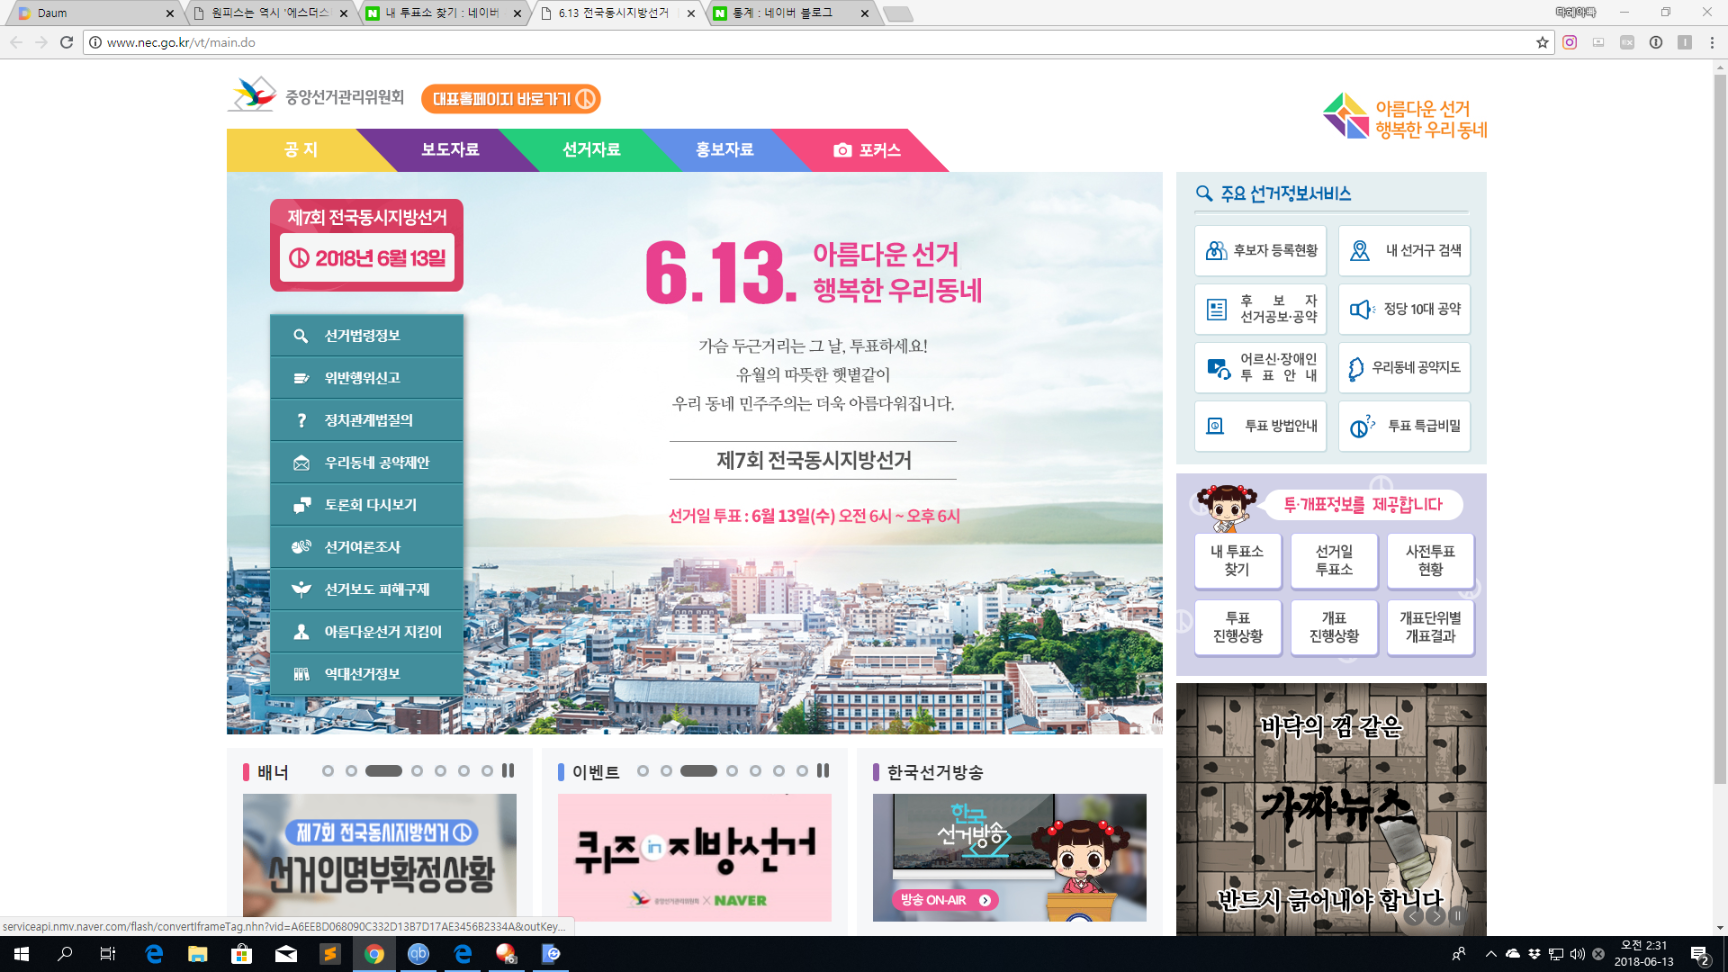The height and width of the screenshot is (972, 1728).
Task: Reload the page in Chrome
Action: (66, 42)
